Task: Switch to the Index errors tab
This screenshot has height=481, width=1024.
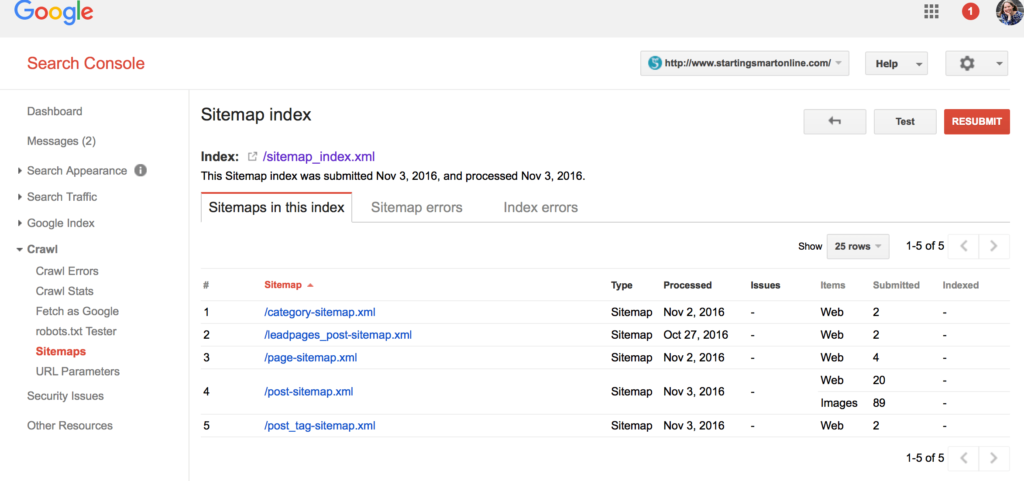Action: [x=541, y=208]
